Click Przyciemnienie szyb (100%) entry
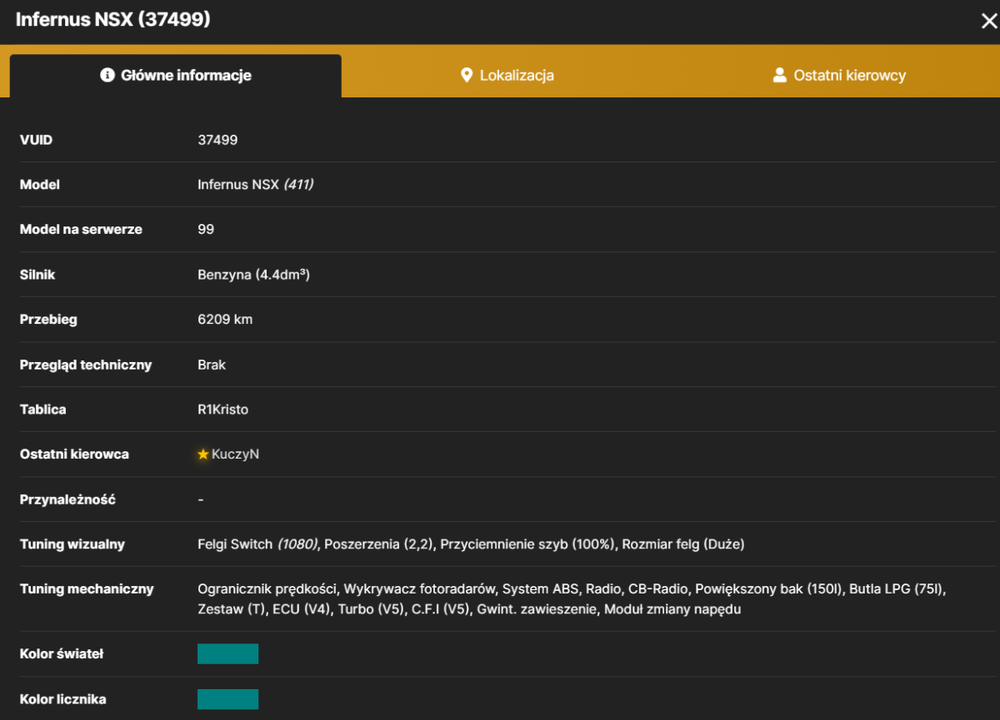The width and height of the screenshot is (1000, 720). pos(527,544)
